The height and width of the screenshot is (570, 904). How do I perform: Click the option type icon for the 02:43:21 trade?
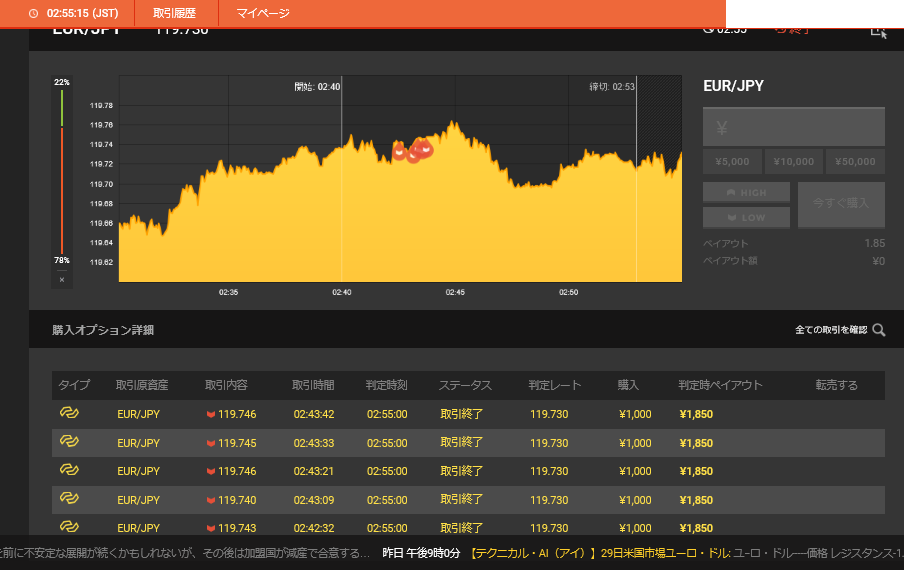(x=70, y=469)
